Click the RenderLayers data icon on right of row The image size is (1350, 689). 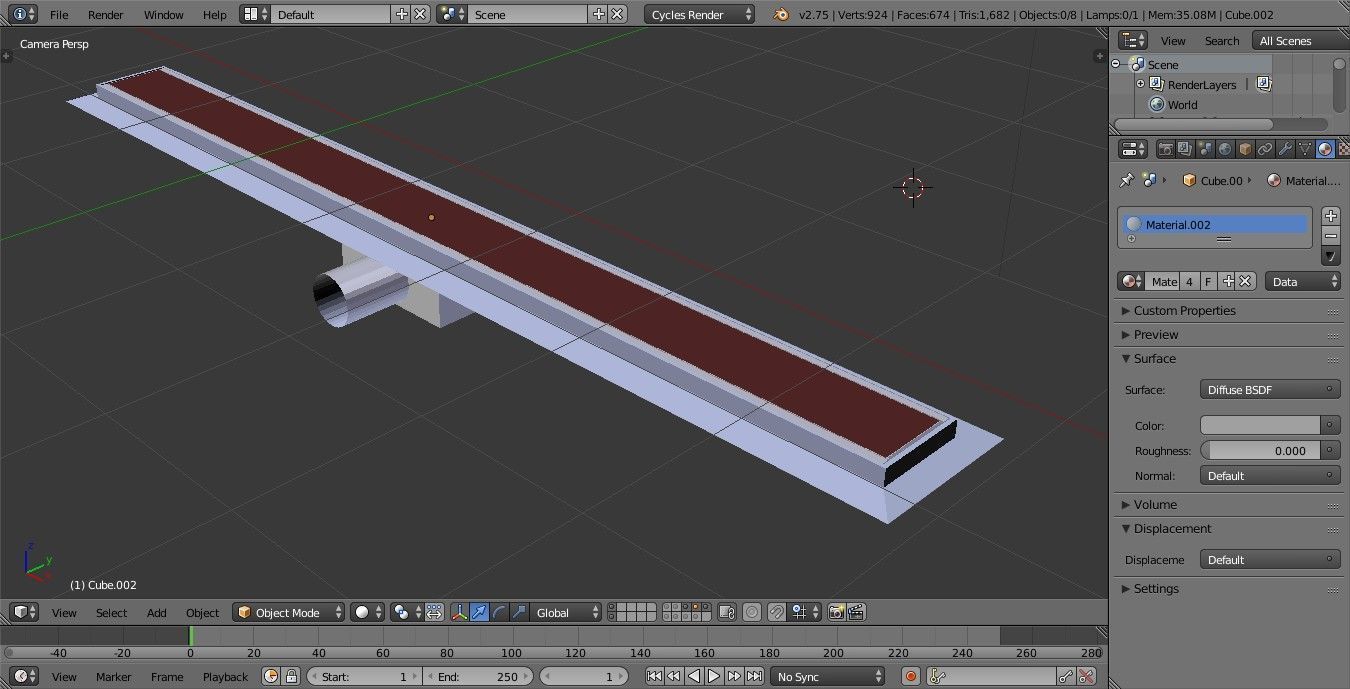[1263, 84]
